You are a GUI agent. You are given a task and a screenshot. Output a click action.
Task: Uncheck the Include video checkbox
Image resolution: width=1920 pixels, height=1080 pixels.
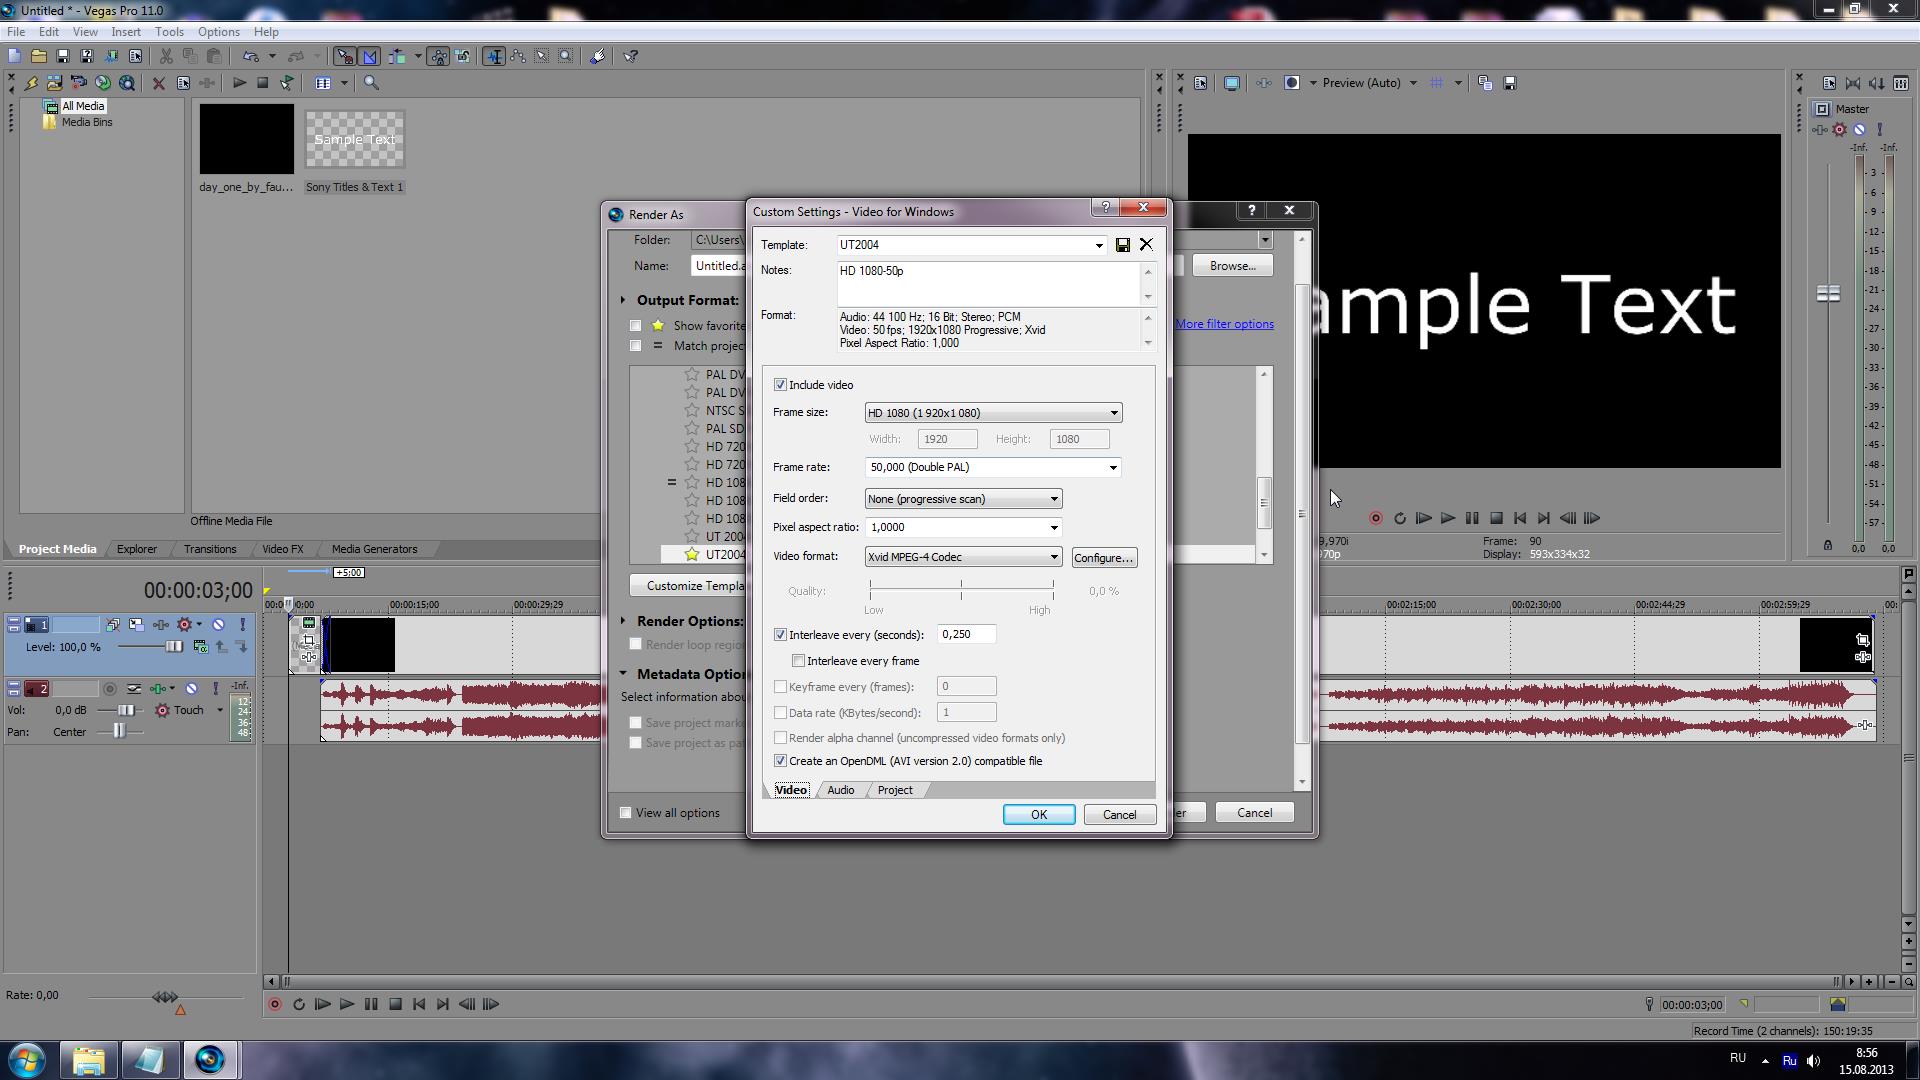780,385
